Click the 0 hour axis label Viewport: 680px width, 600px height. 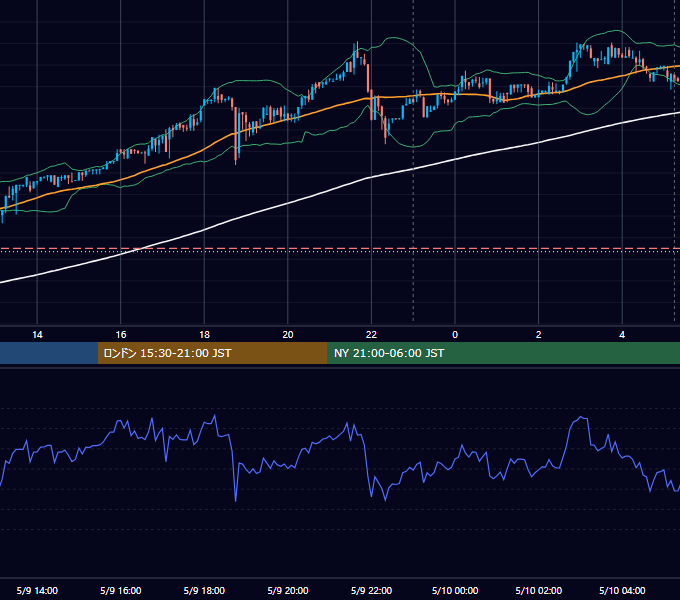pos(455,335)
